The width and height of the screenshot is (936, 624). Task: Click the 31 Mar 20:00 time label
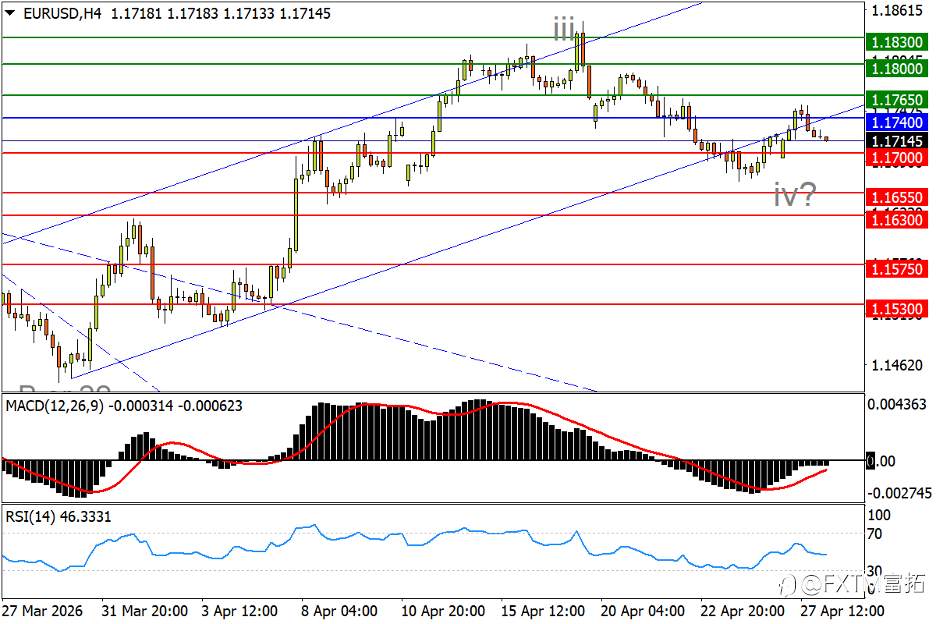144,611
